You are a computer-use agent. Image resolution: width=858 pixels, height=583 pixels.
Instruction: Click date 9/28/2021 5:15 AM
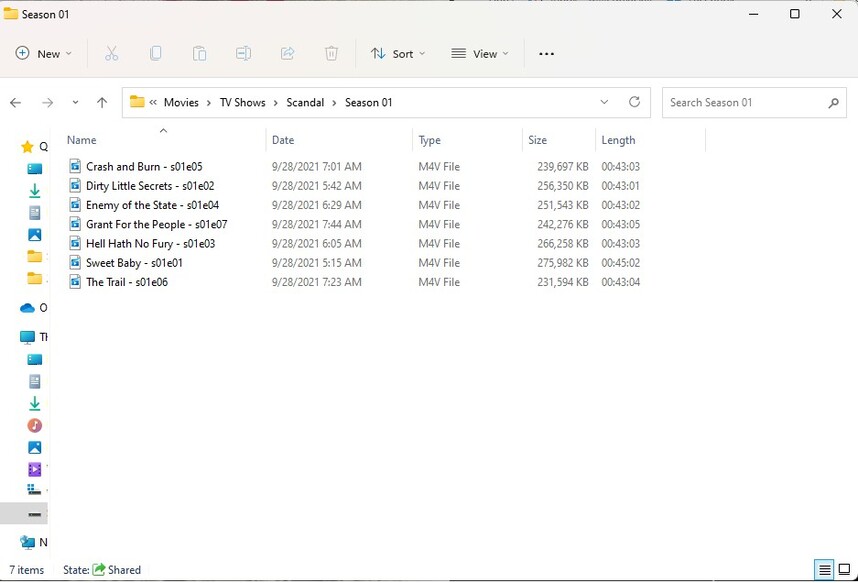pyautogui.click(x=317, y=263)
